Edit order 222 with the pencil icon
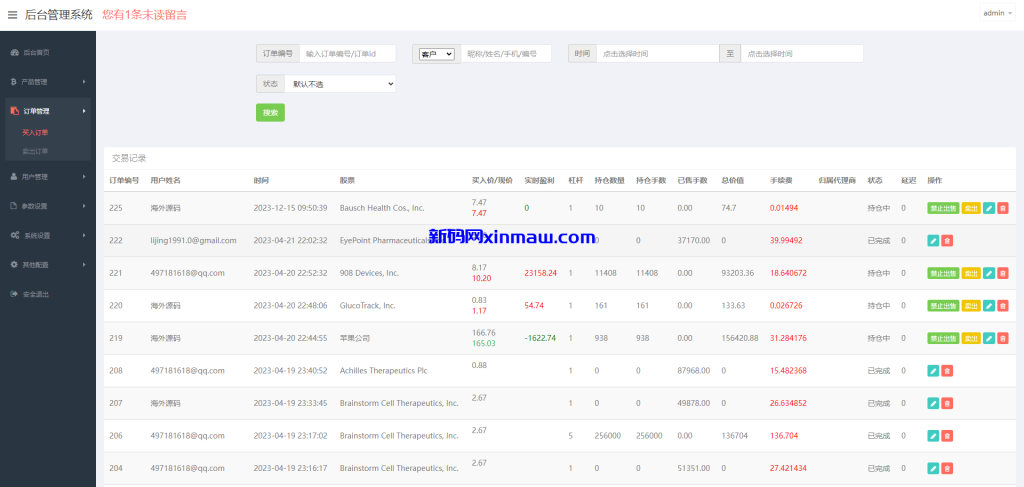 933,240
